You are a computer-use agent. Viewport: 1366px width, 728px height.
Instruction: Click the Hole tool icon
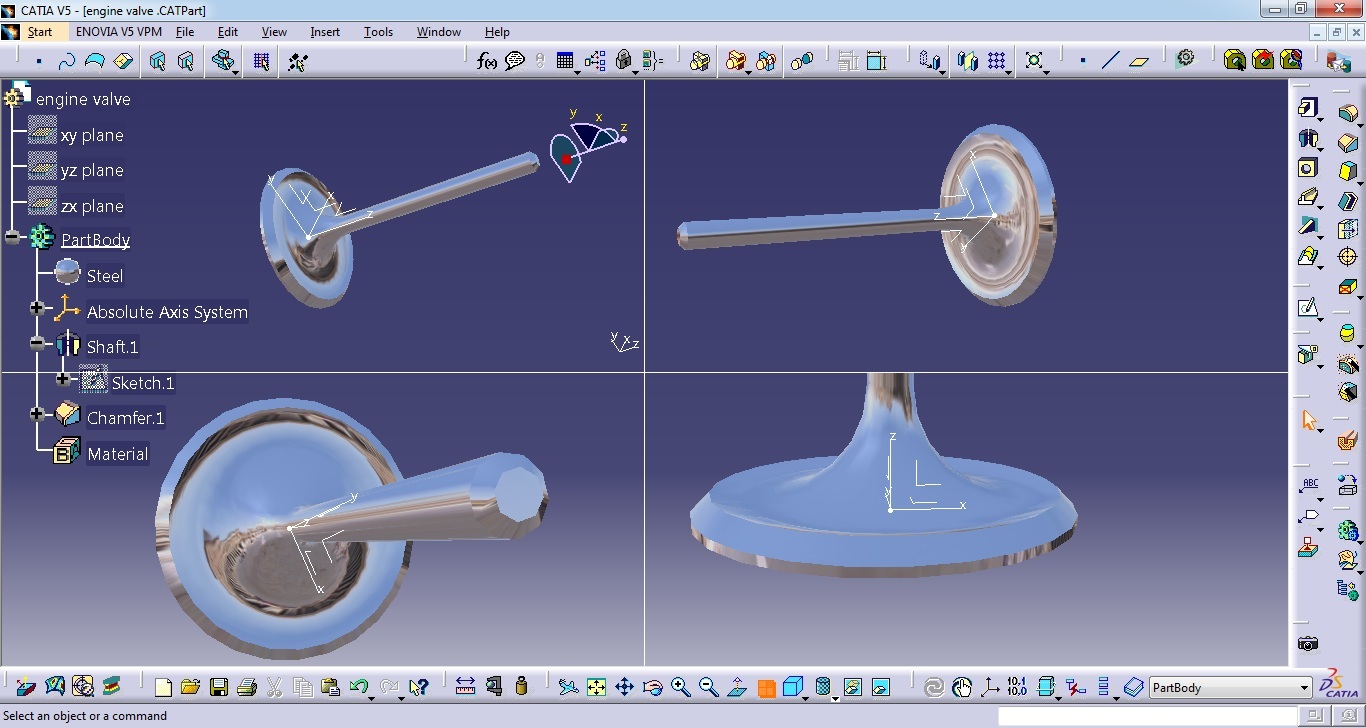click(x=1307, y=168)
